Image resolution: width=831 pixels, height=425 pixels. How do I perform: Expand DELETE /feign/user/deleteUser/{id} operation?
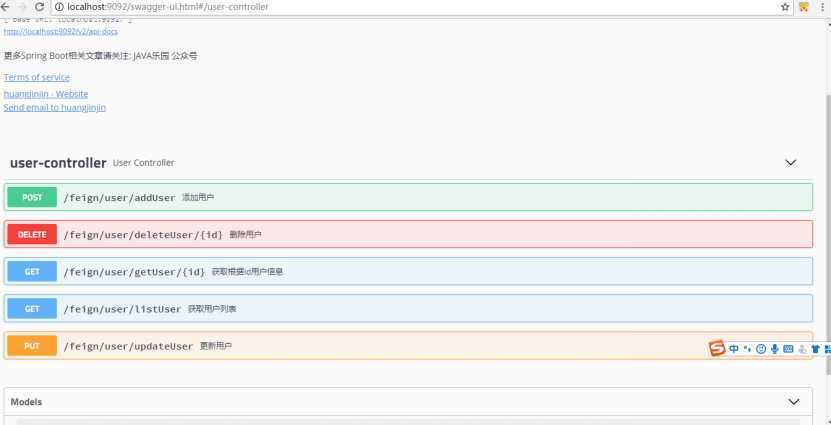point(408,234)
